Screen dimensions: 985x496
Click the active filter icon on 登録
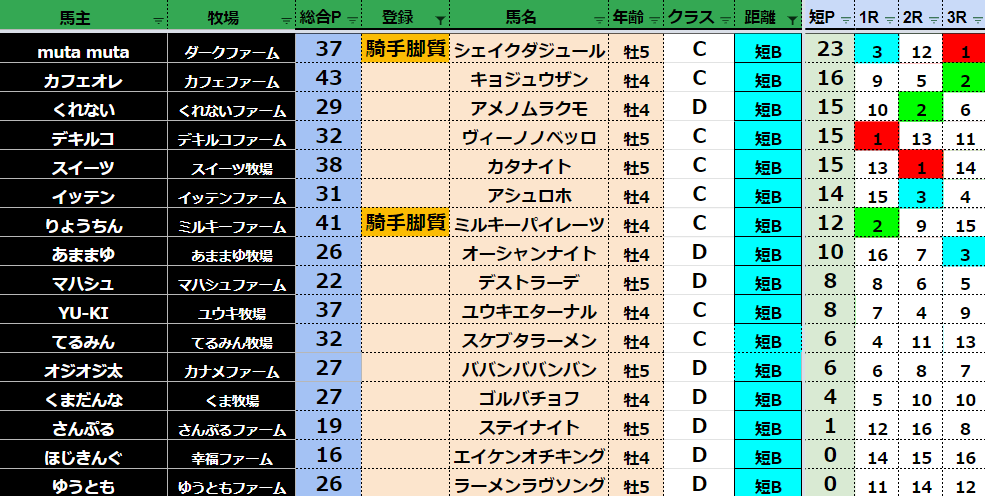point(439,19)
